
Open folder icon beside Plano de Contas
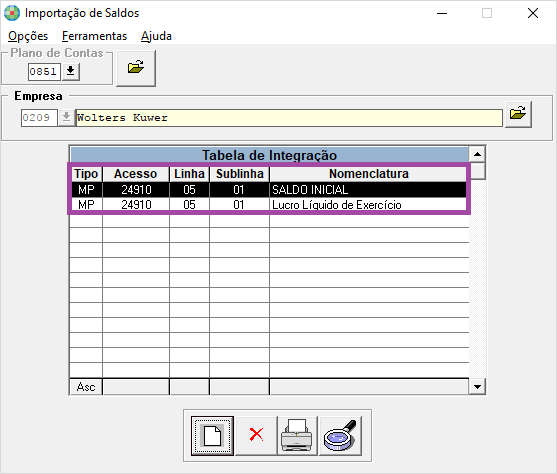(x=136, y=68)
